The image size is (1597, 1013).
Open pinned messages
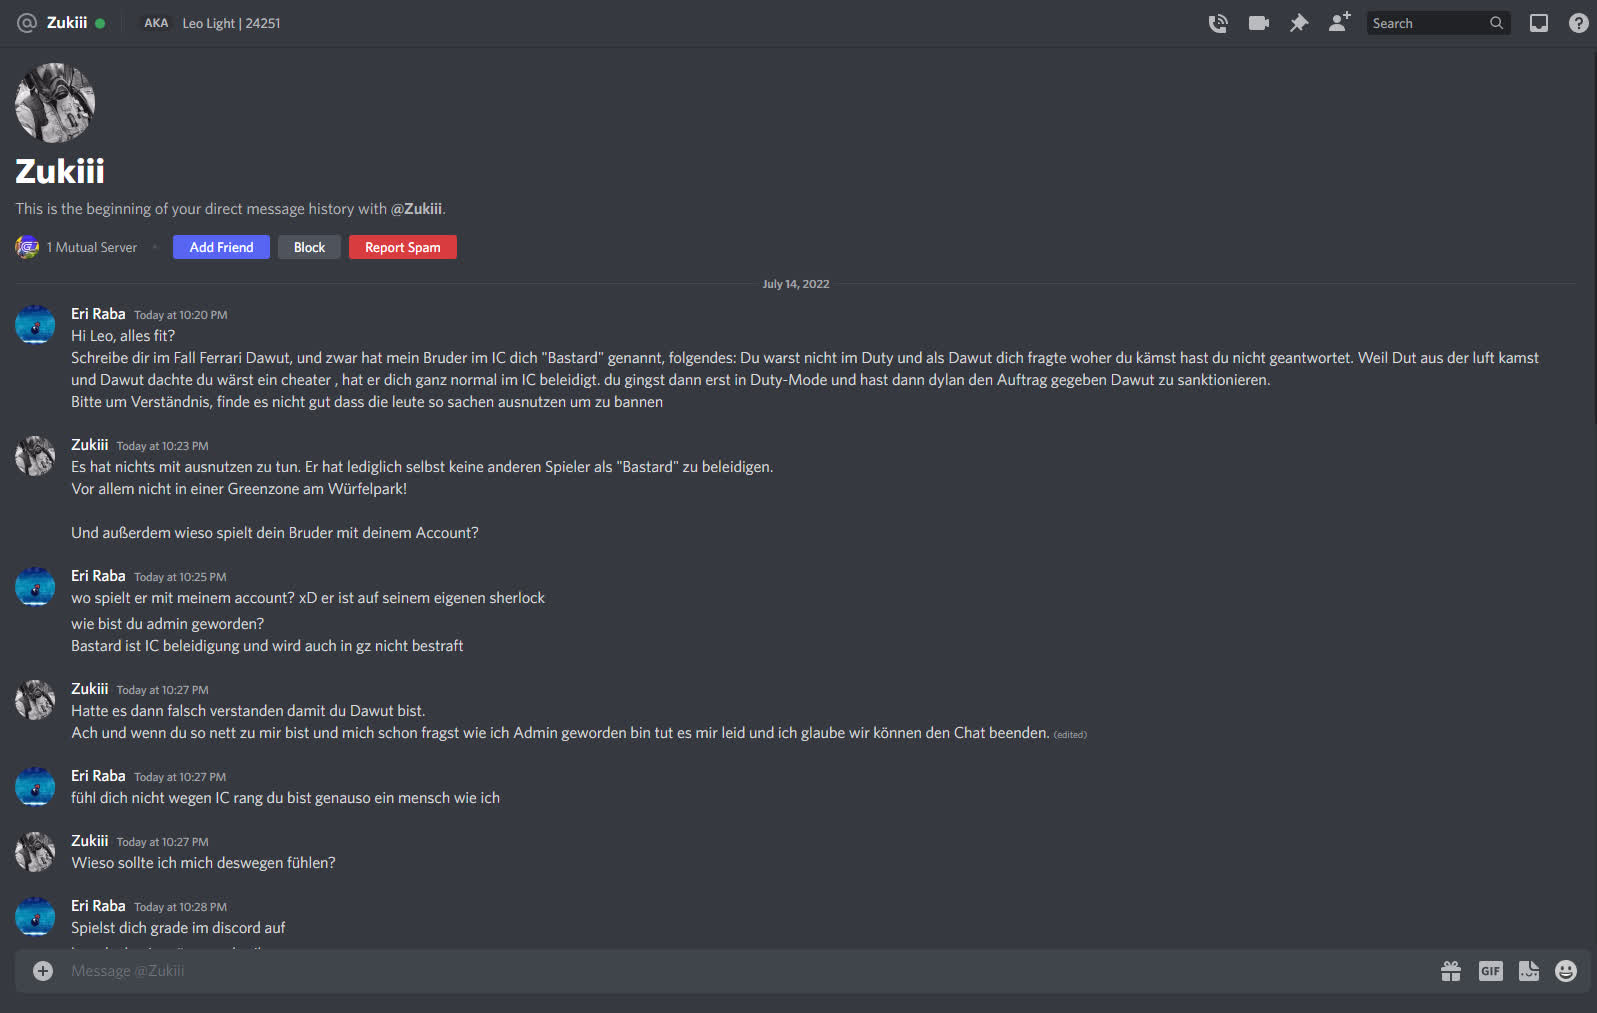coord(1299,23)
